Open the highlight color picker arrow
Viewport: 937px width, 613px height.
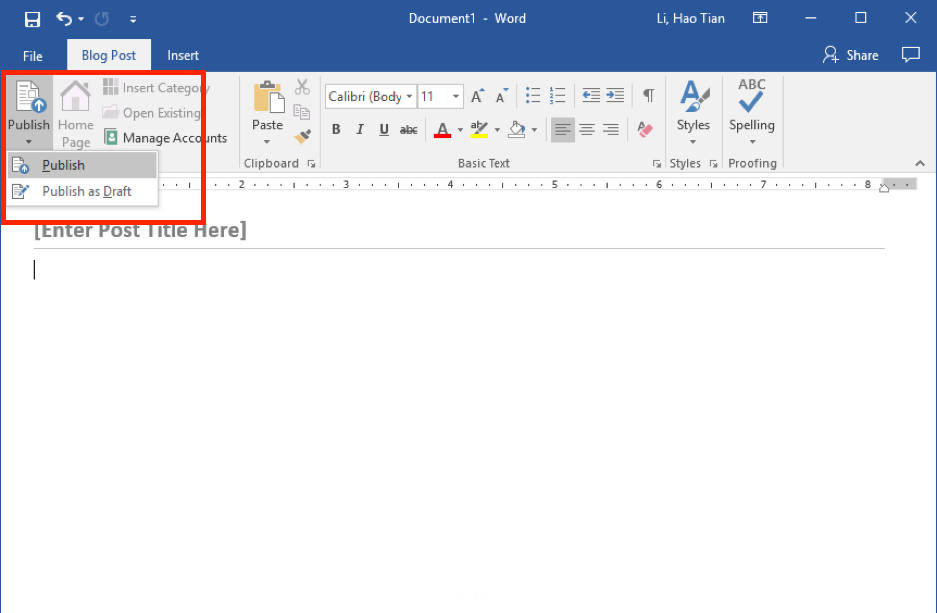[x=497, y=130]
